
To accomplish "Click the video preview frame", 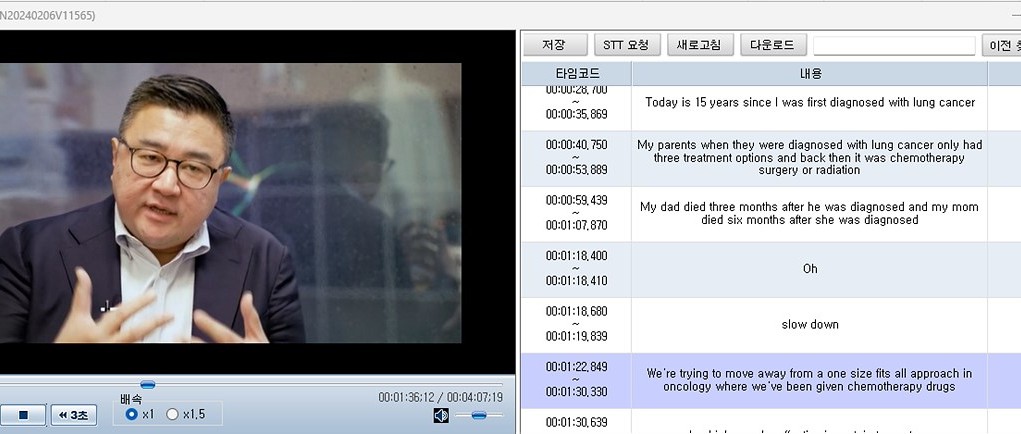I will tap(231, 203).
